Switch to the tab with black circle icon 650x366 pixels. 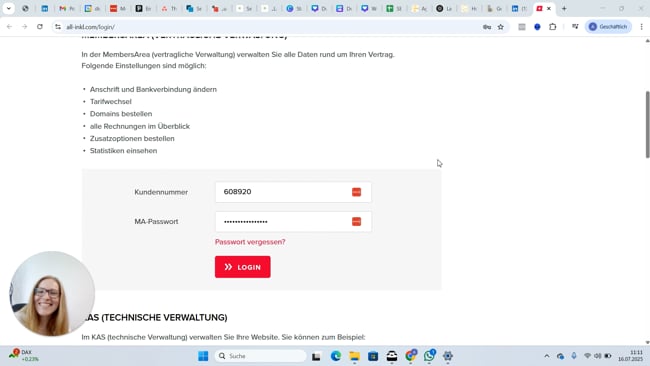(x=444, y=8)
